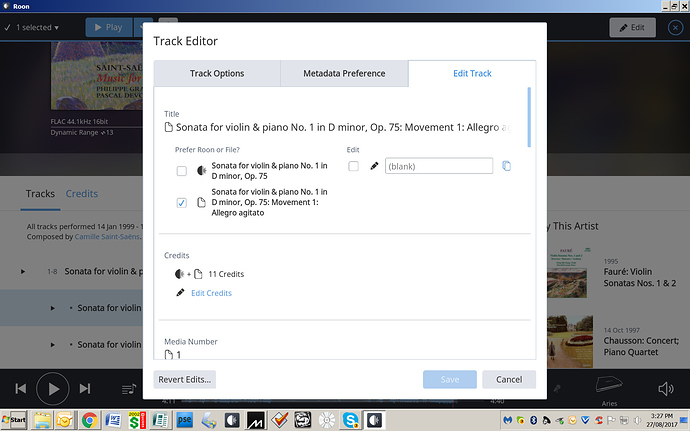Check the Roon title option checkbox
690x431 pixels.
(181, 171)
